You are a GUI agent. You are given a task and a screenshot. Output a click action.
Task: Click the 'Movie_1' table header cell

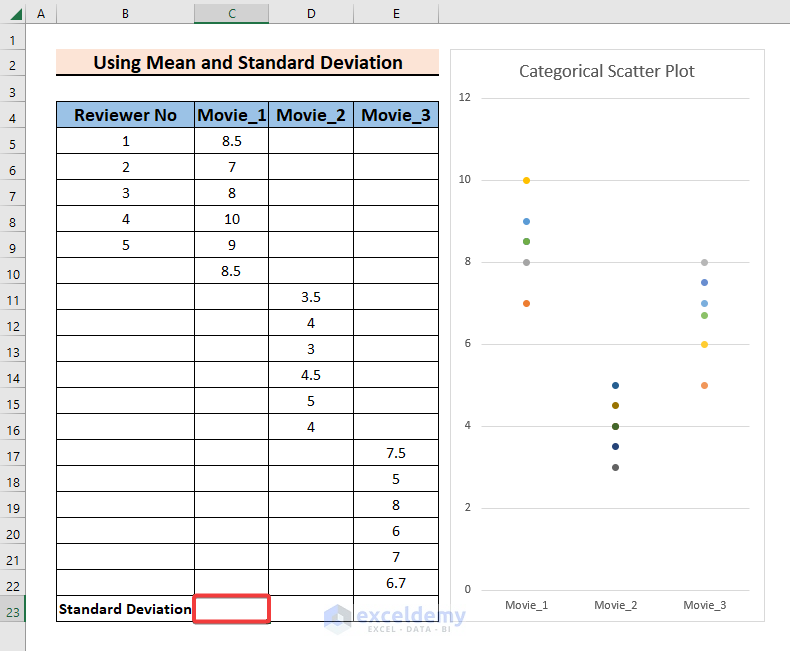pyautogui.click(x=232, y=115)
